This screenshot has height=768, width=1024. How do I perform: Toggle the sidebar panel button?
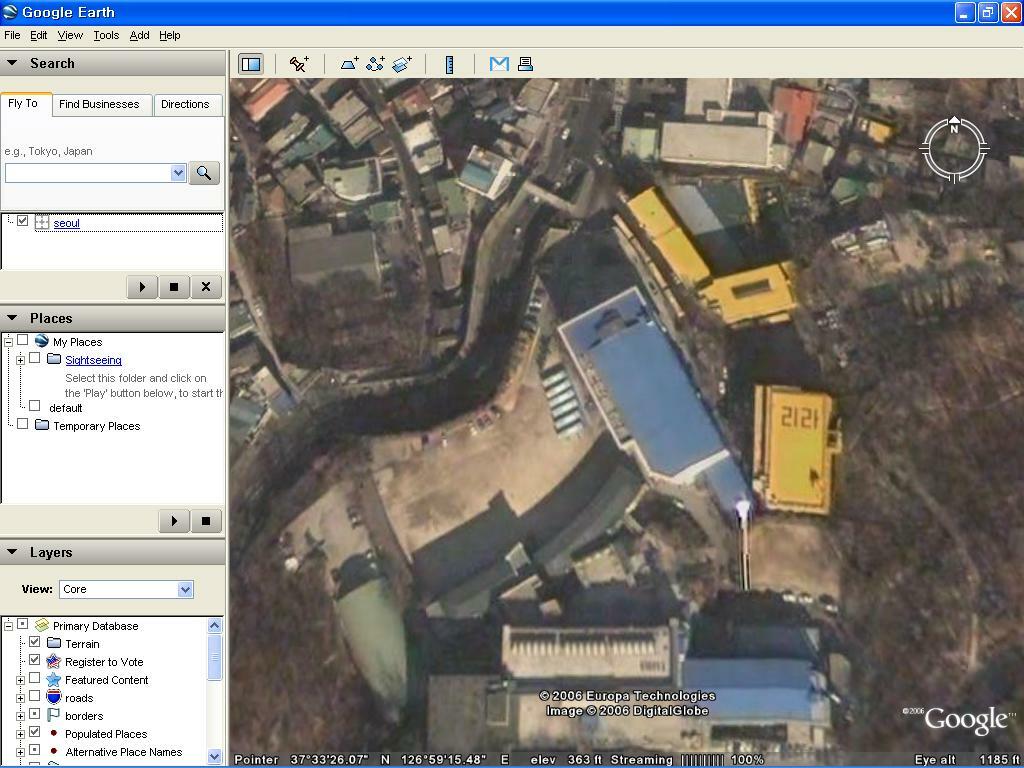[250, 64]
